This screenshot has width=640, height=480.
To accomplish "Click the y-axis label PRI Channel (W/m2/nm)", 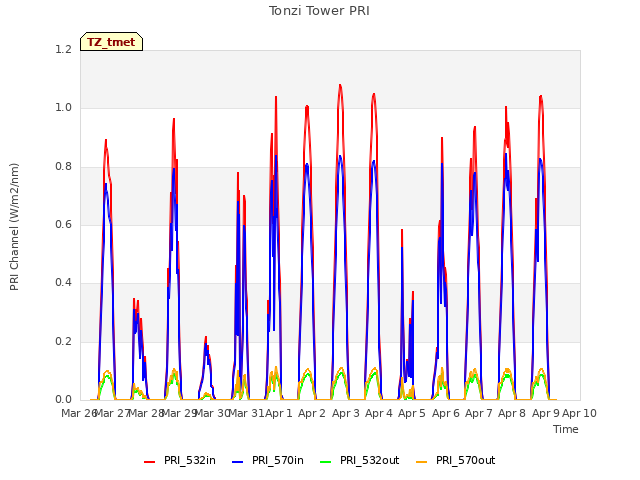I will 14,227.
